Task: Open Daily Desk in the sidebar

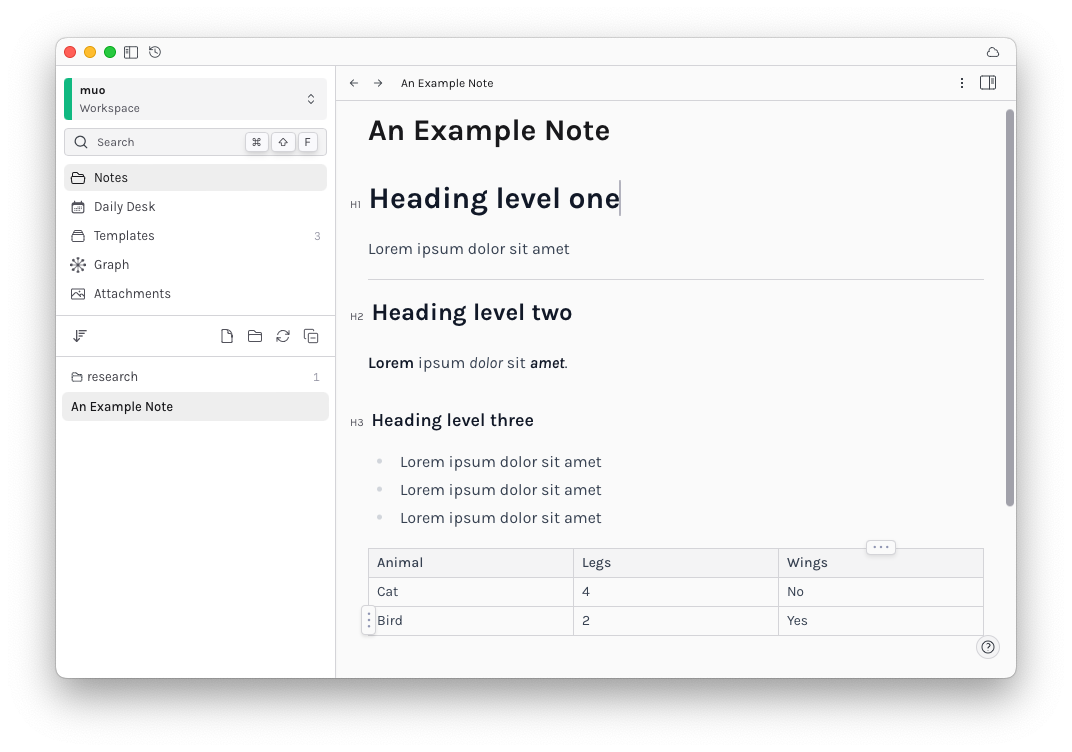Action: click(x=124, y=207)
